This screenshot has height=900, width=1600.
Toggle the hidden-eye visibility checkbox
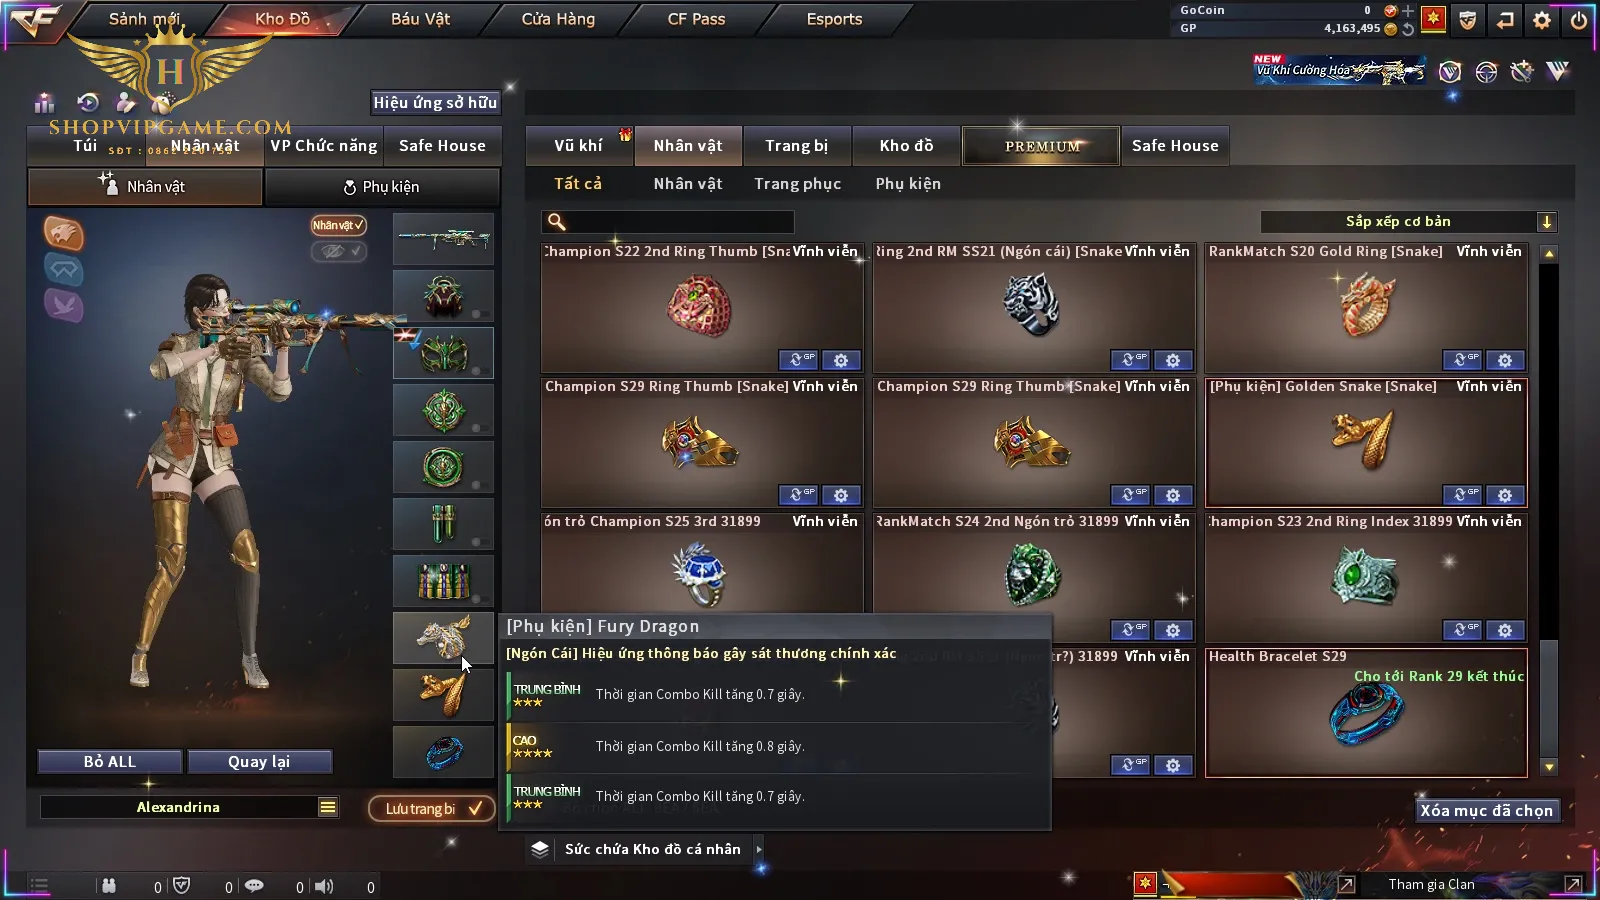338,251
